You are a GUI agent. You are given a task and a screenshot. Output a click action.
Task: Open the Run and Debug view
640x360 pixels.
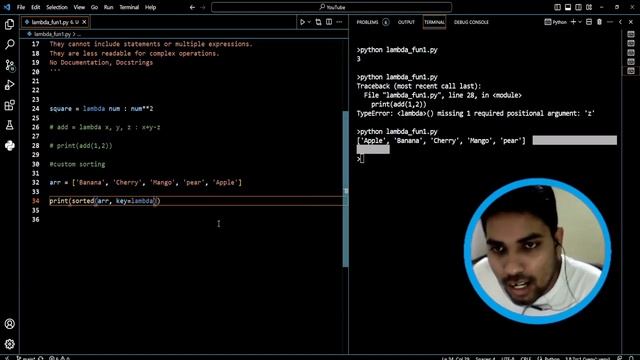coord(9,85)
